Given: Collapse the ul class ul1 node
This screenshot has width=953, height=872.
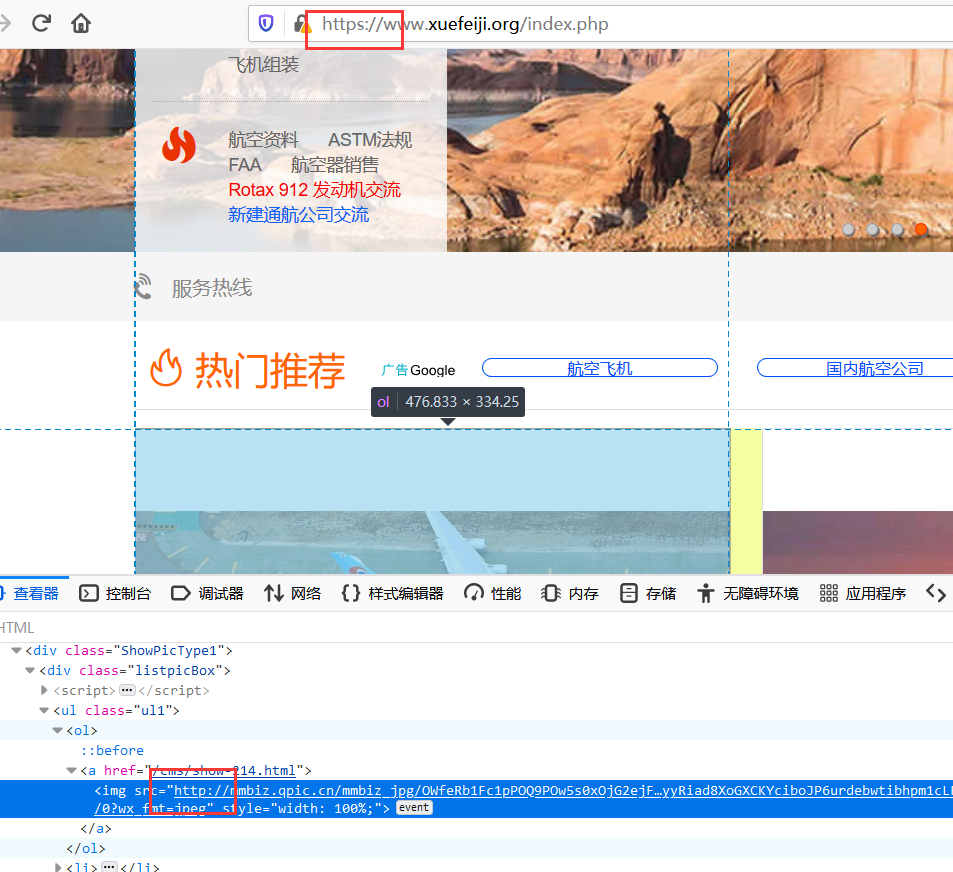Looking at the screenshot, I should (x=44, y=711).
